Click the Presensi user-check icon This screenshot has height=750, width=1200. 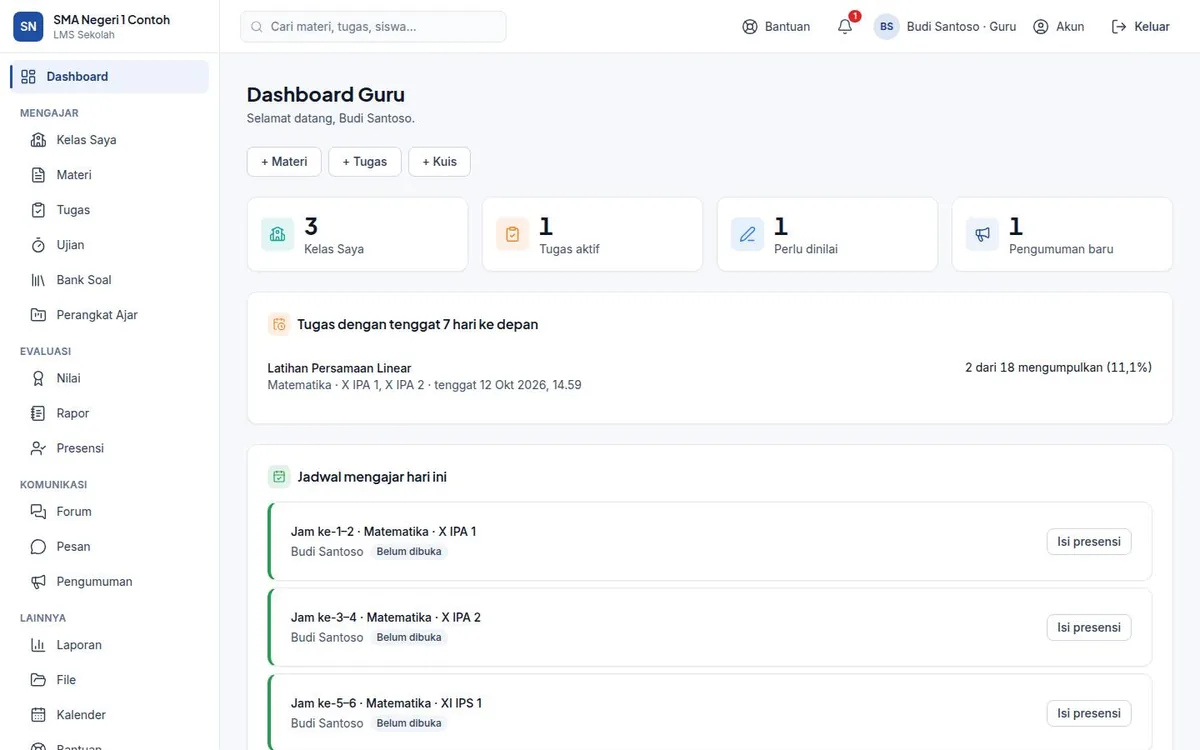(x=38, y=448)
